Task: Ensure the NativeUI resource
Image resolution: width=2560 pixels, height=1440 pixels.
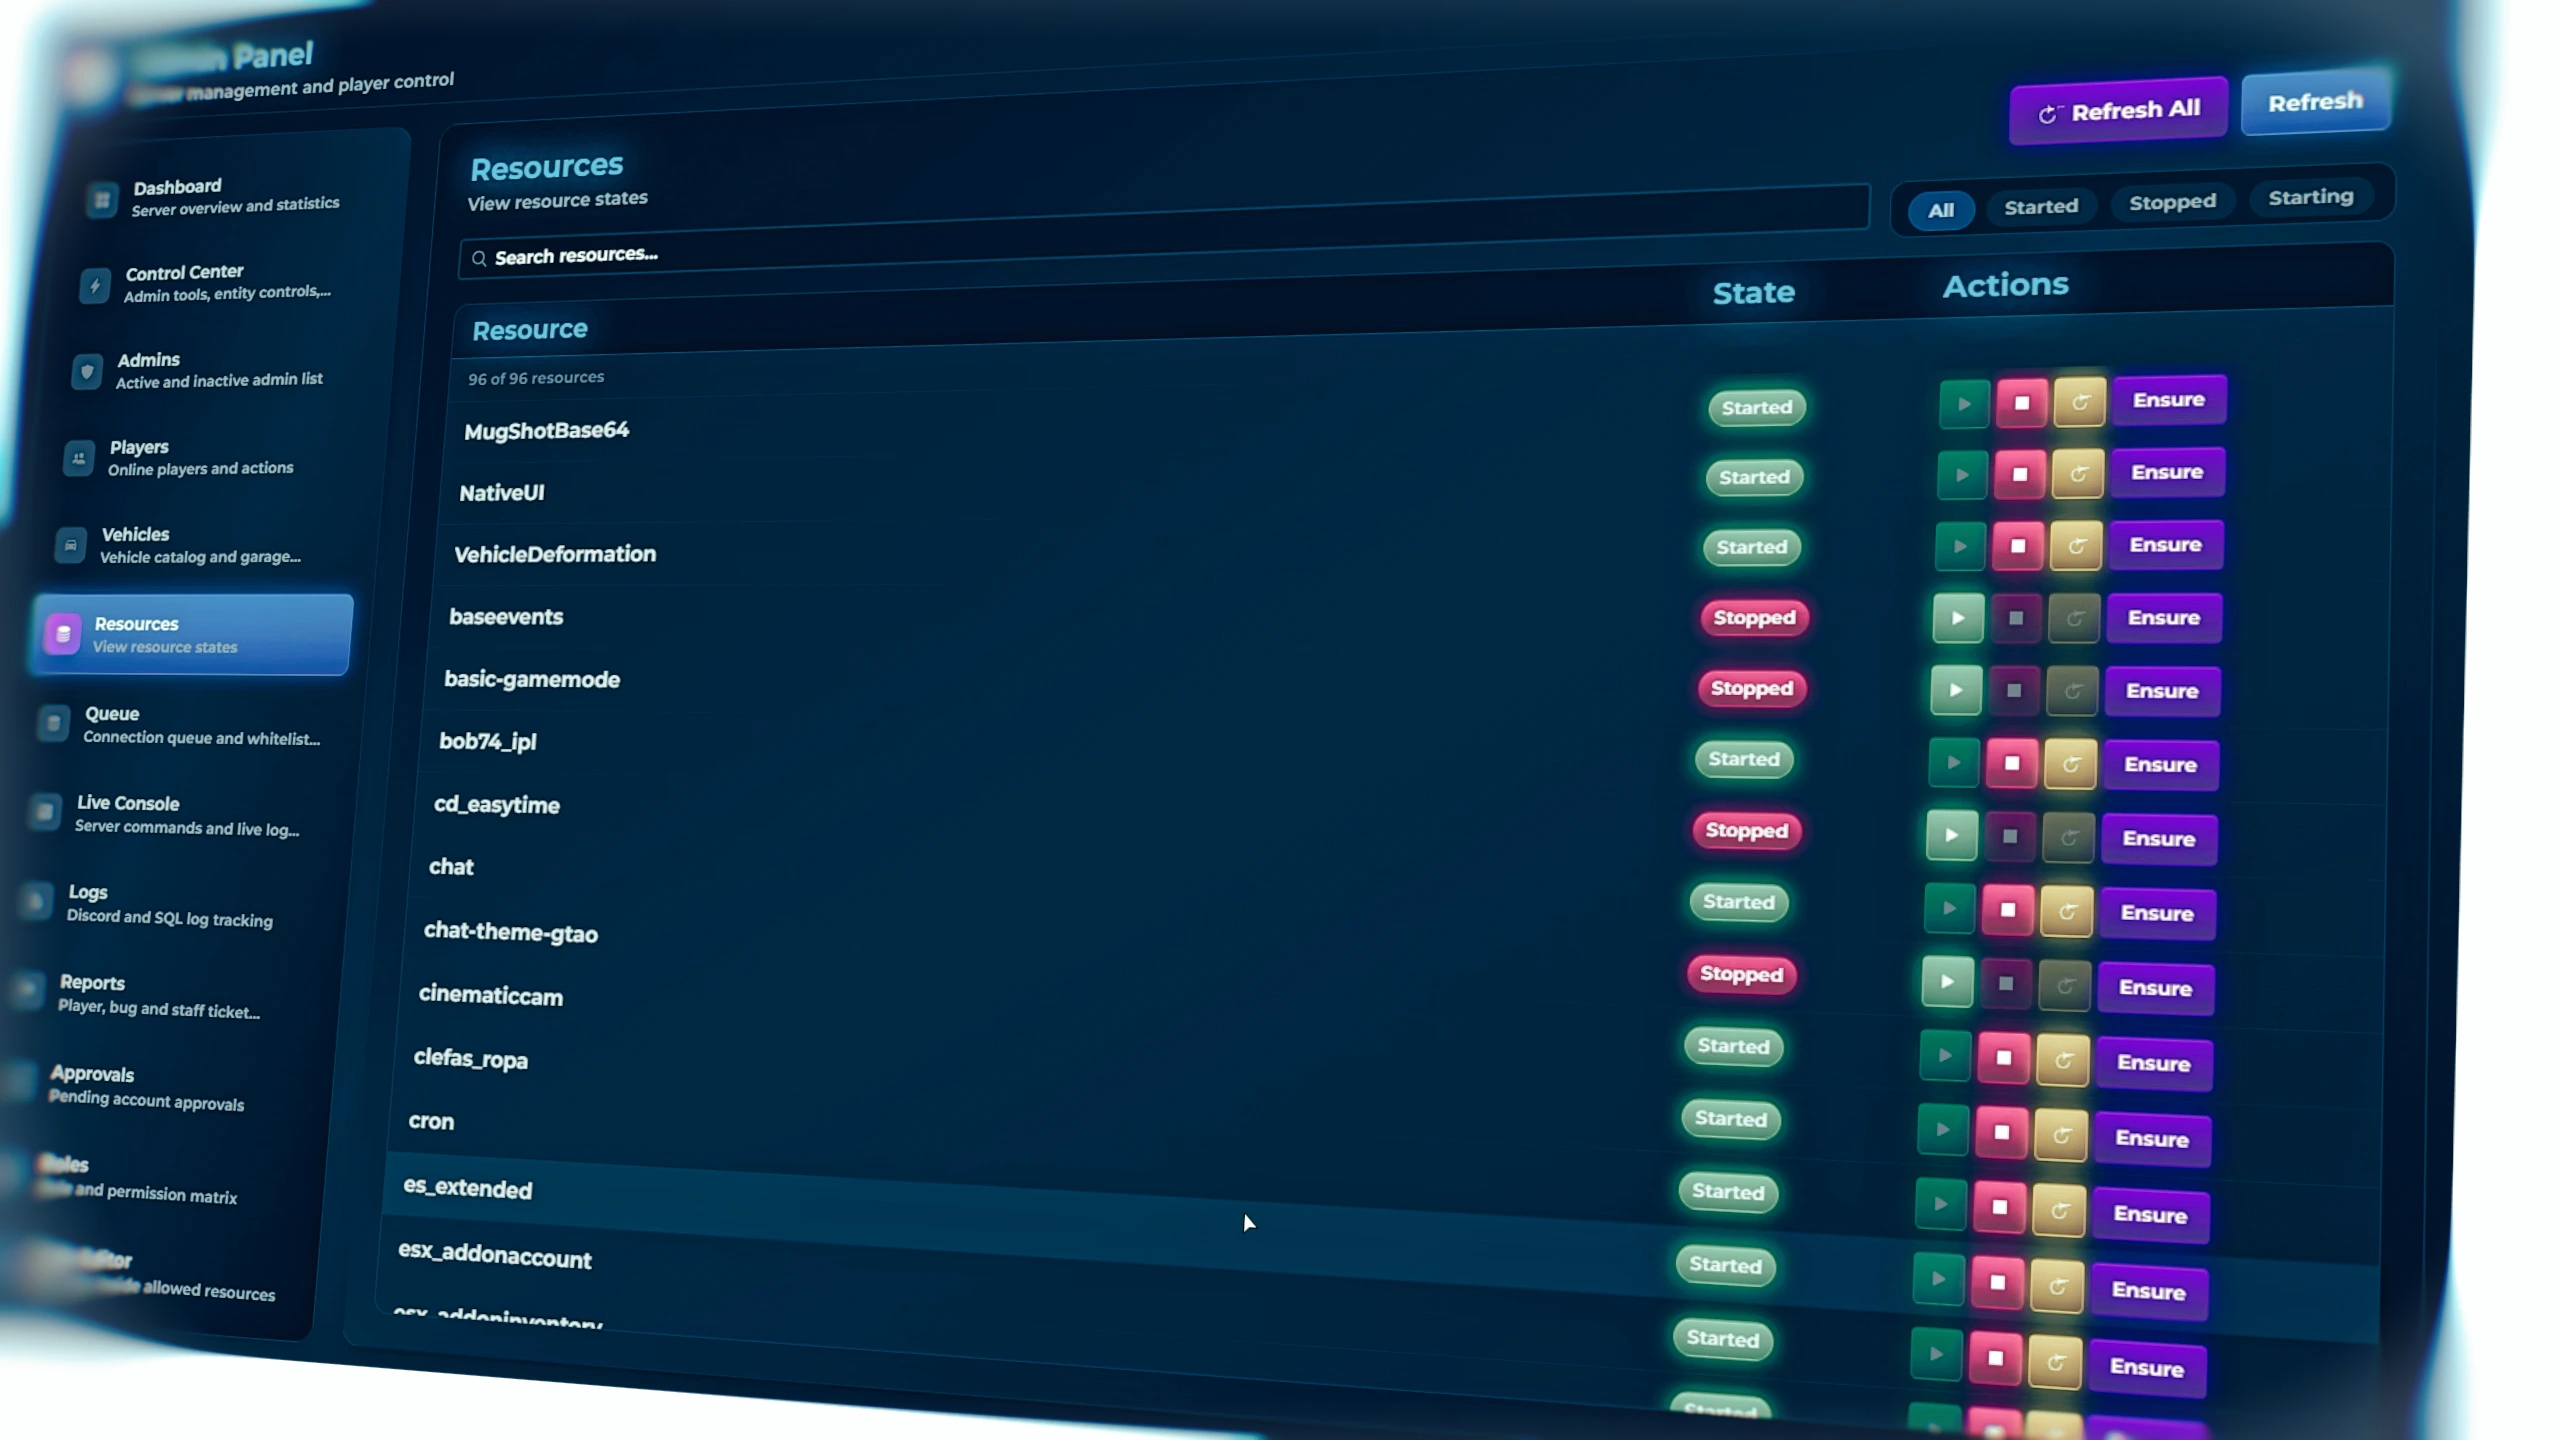Action: [2167, 472]
